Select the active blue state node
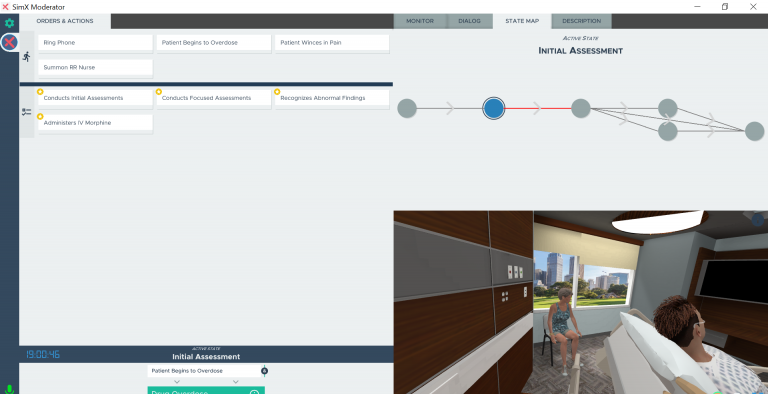The height and width of the screenshot is (394, 768). (x=494, y=108)
